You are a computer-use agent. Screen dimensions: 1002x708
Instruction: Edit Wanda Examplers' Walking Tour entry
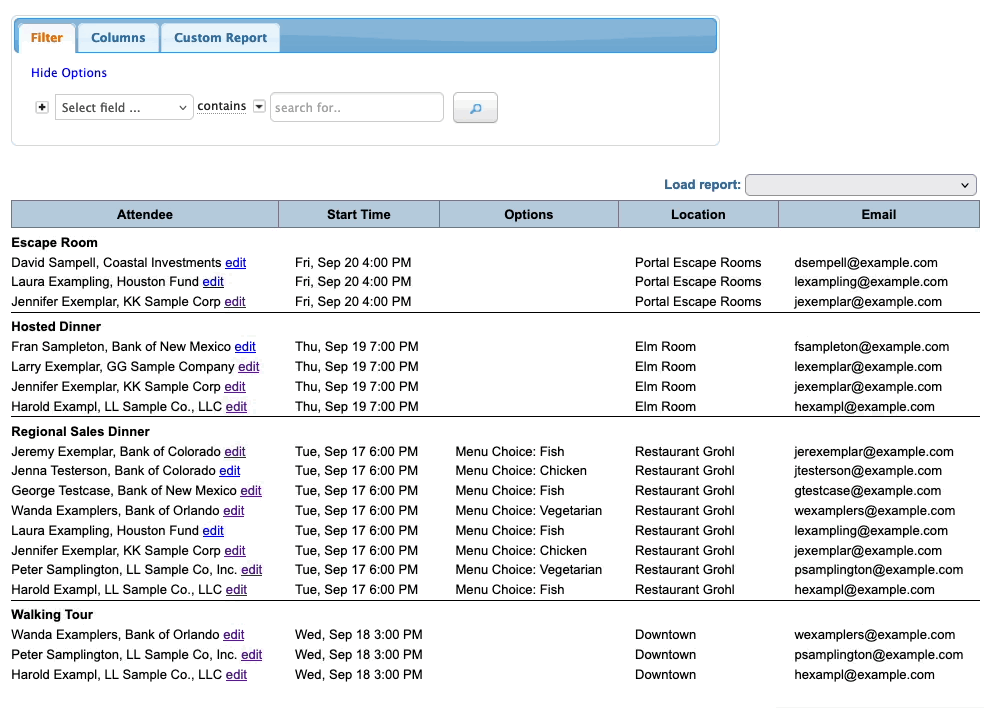coord(233,635)
